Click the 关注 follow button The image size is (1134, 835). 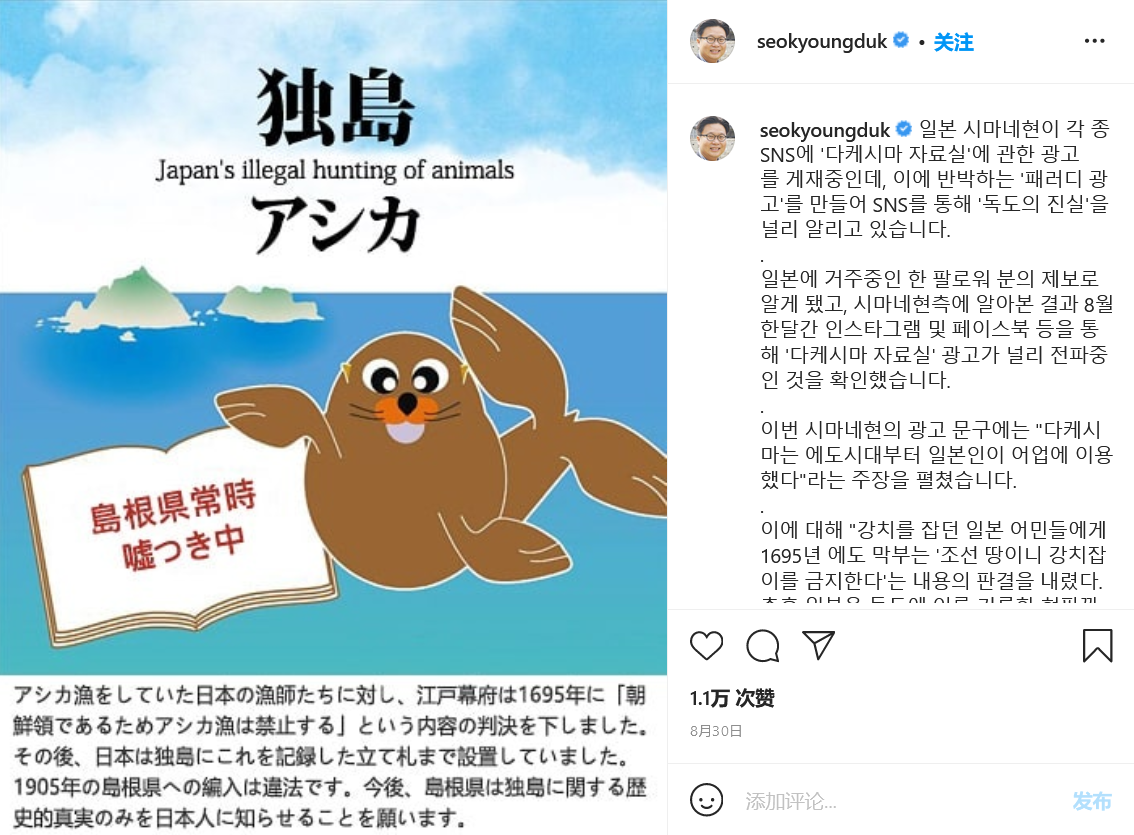pos(953,42)
